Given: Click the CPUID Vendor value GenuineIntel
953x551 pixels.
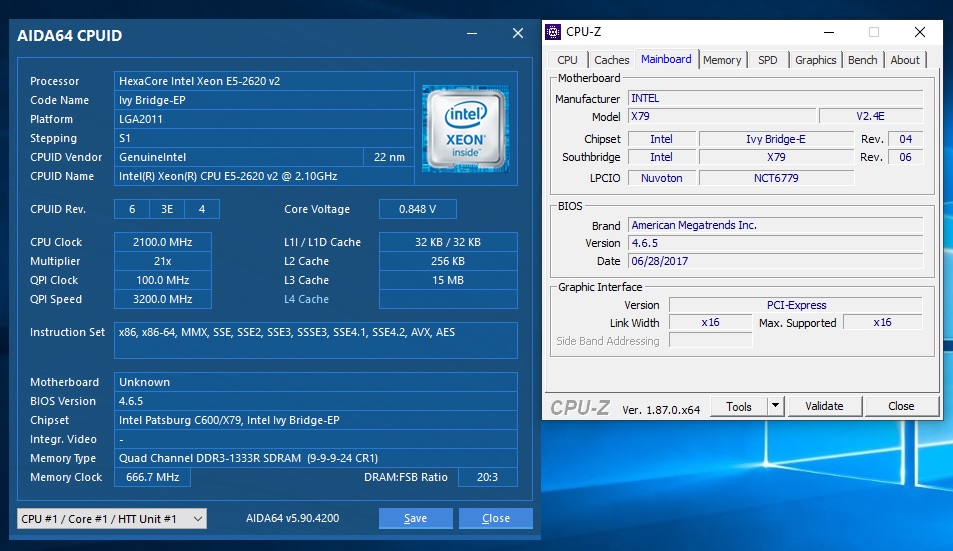Looking at the screenshot, I should pos(238,157).
